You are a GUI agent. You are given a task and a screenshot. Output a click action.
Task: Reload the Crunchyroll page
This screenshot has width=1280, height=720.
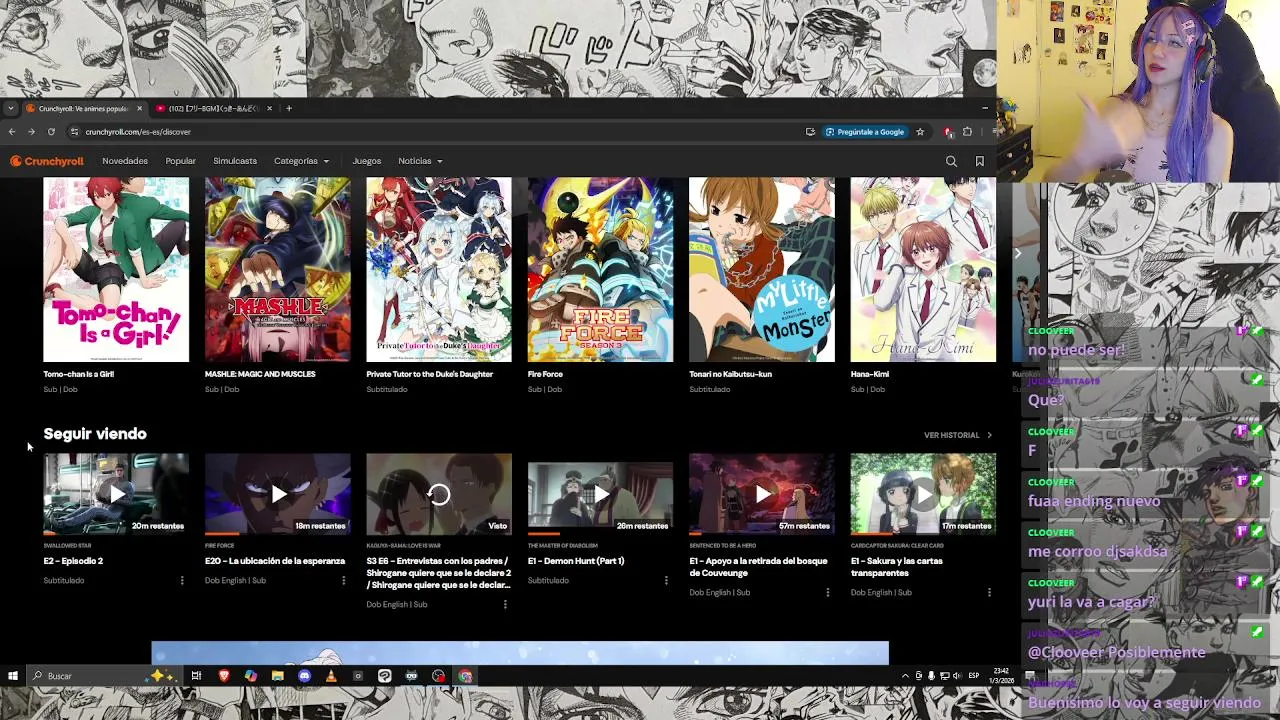[x=51, y=132]
